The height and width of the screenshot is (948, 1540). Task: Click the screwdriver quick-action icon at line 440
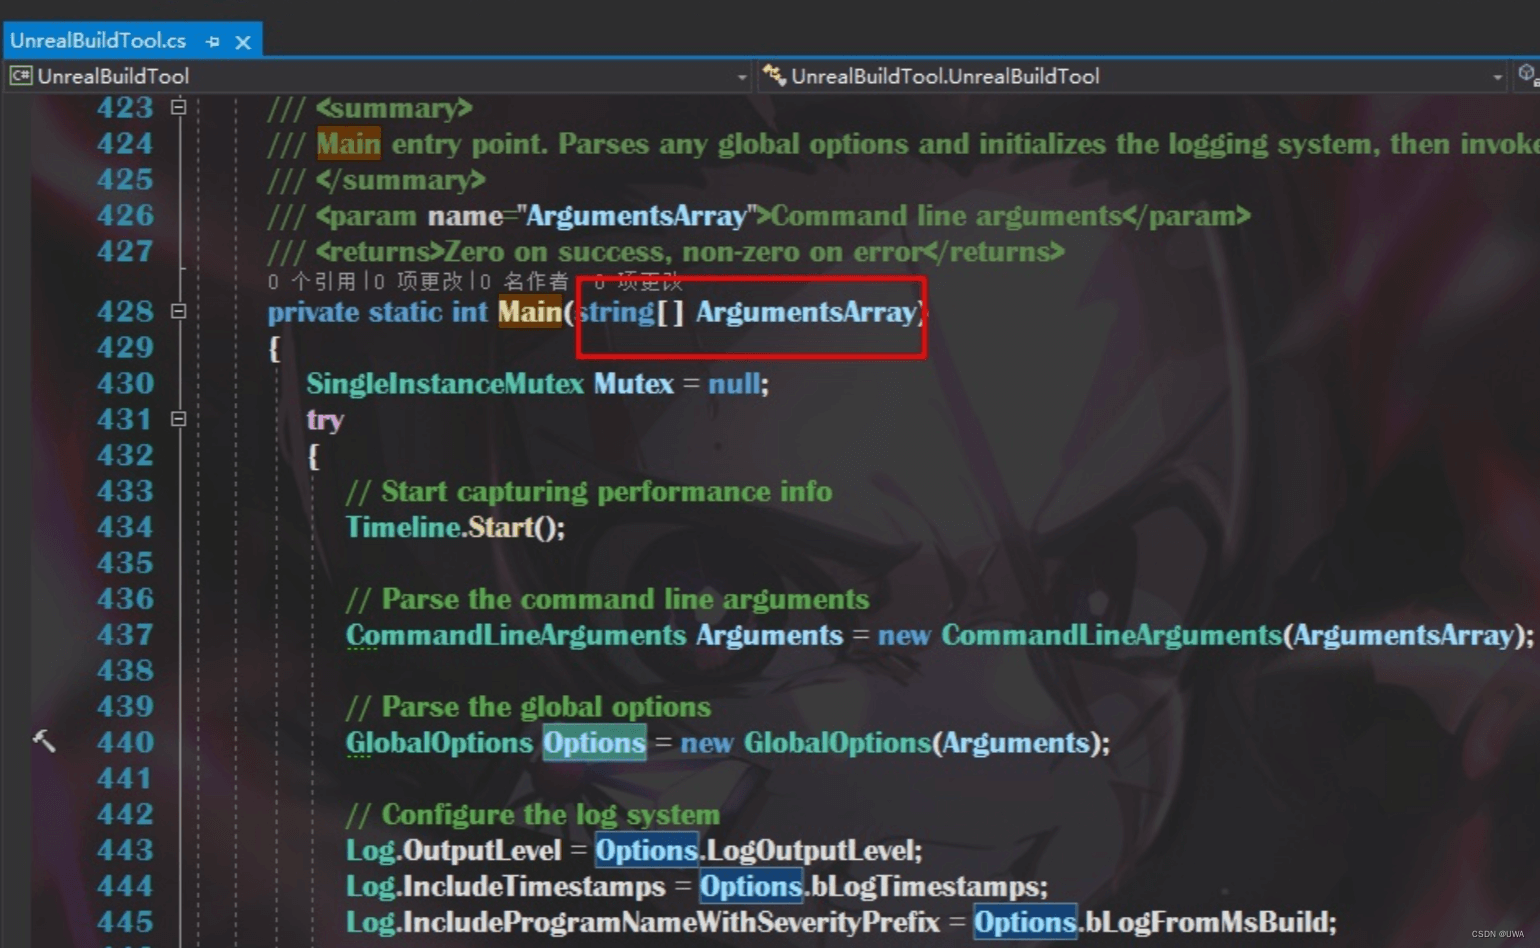pyautogui.click(x=44, y=741)
